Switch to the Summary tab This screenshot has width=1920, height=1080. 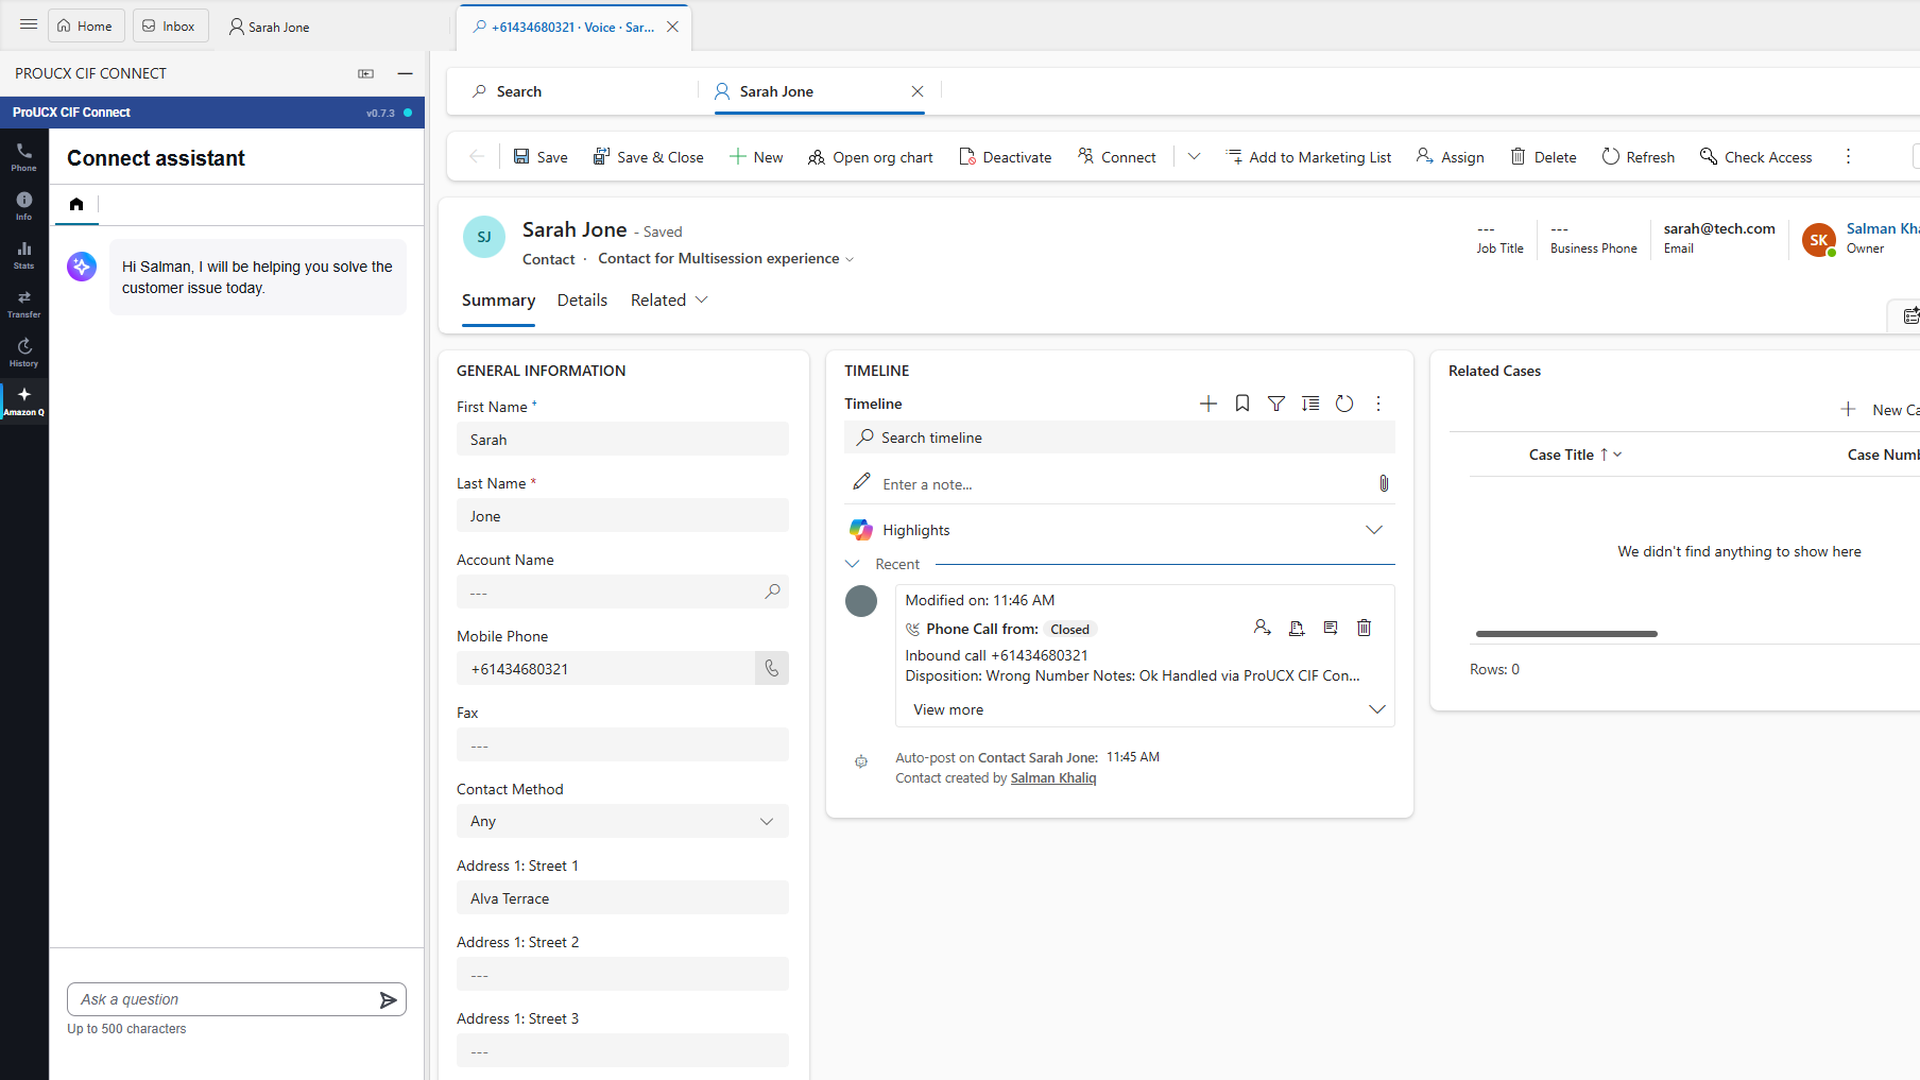[498, 300]
